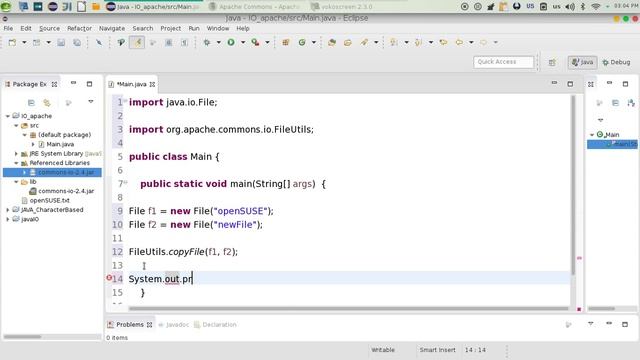This screenshot has width=640, height=360.
Task: Open the Debug dropdown arrow
Action: point(218,42)
